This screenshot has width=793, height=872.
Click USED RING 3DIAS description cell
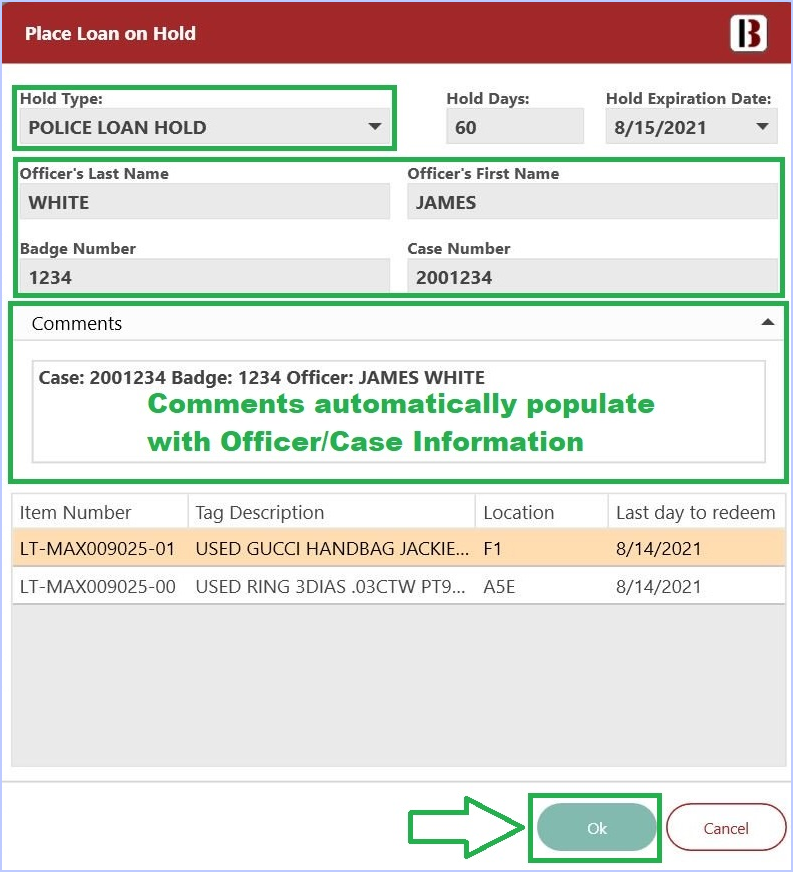[330, 586]
